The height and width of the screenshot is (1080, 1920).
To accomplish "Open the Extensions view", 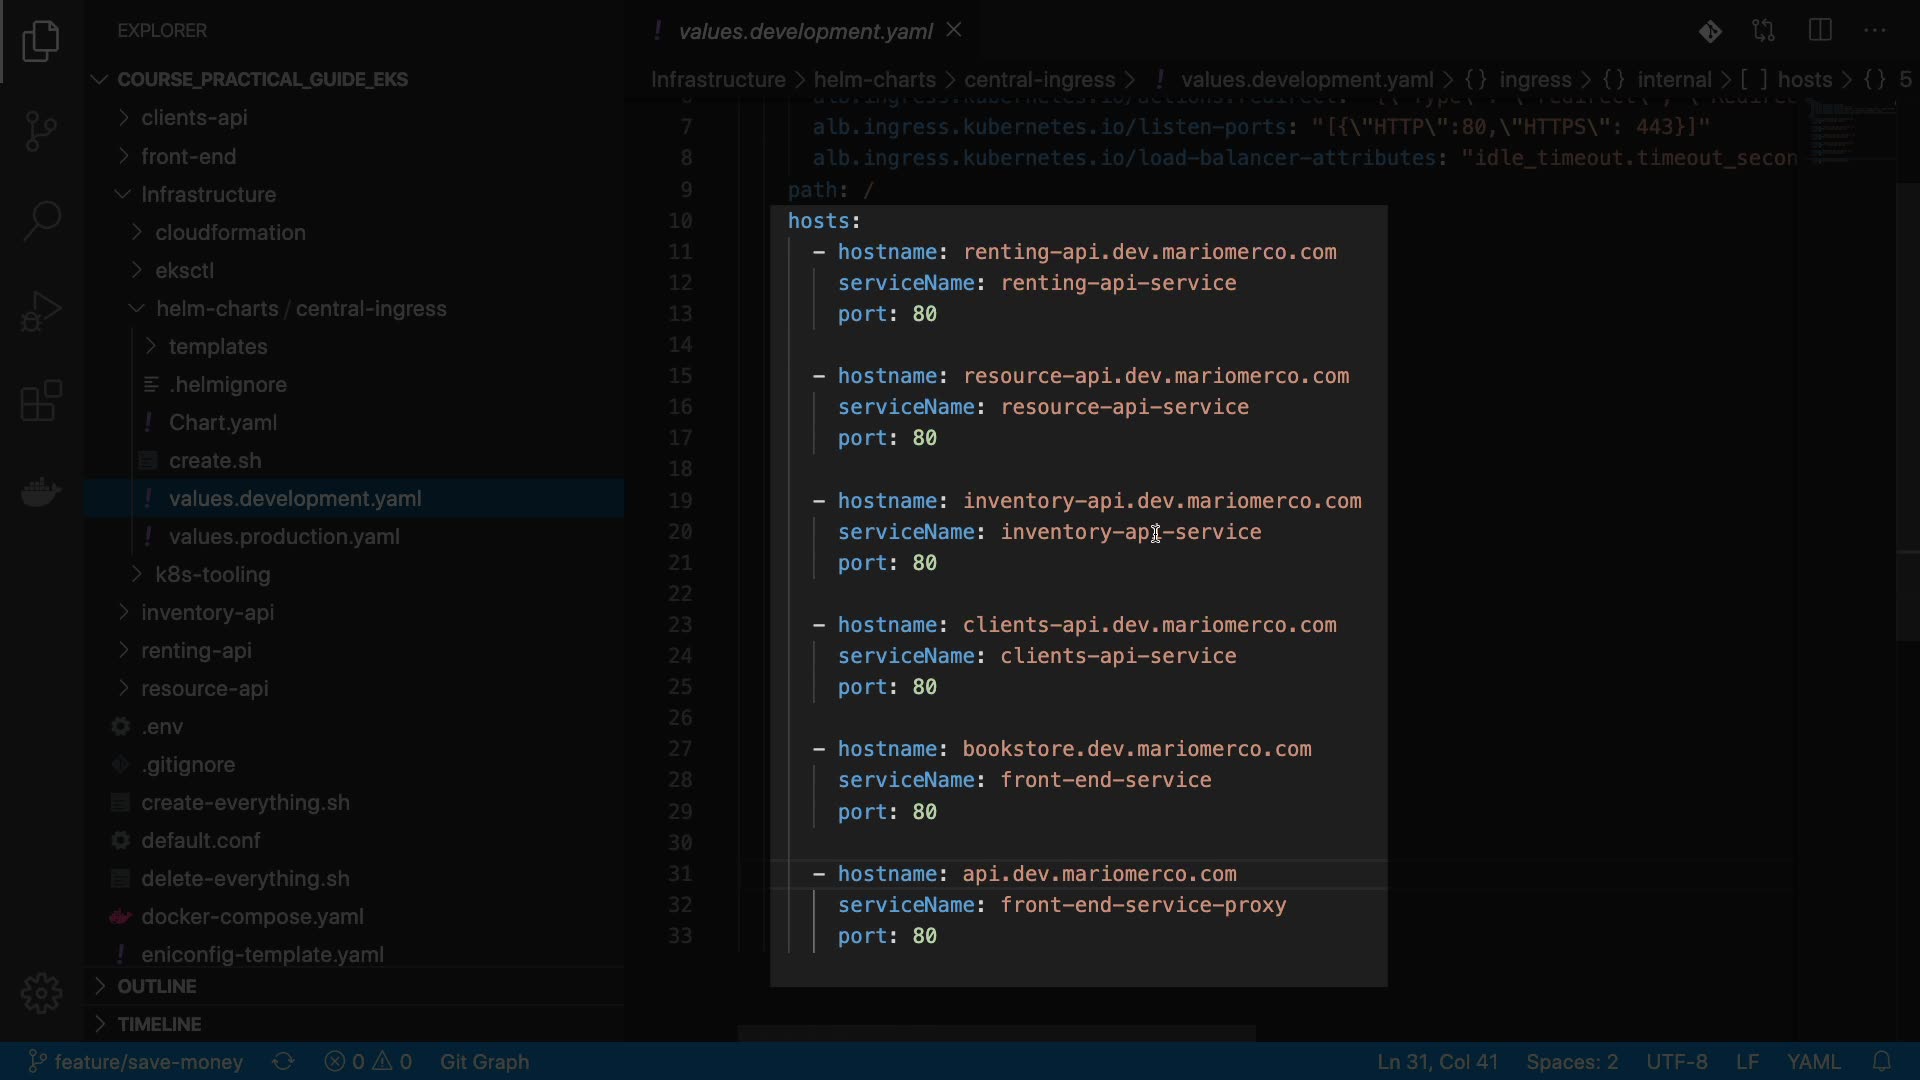I will pos(41,402).
